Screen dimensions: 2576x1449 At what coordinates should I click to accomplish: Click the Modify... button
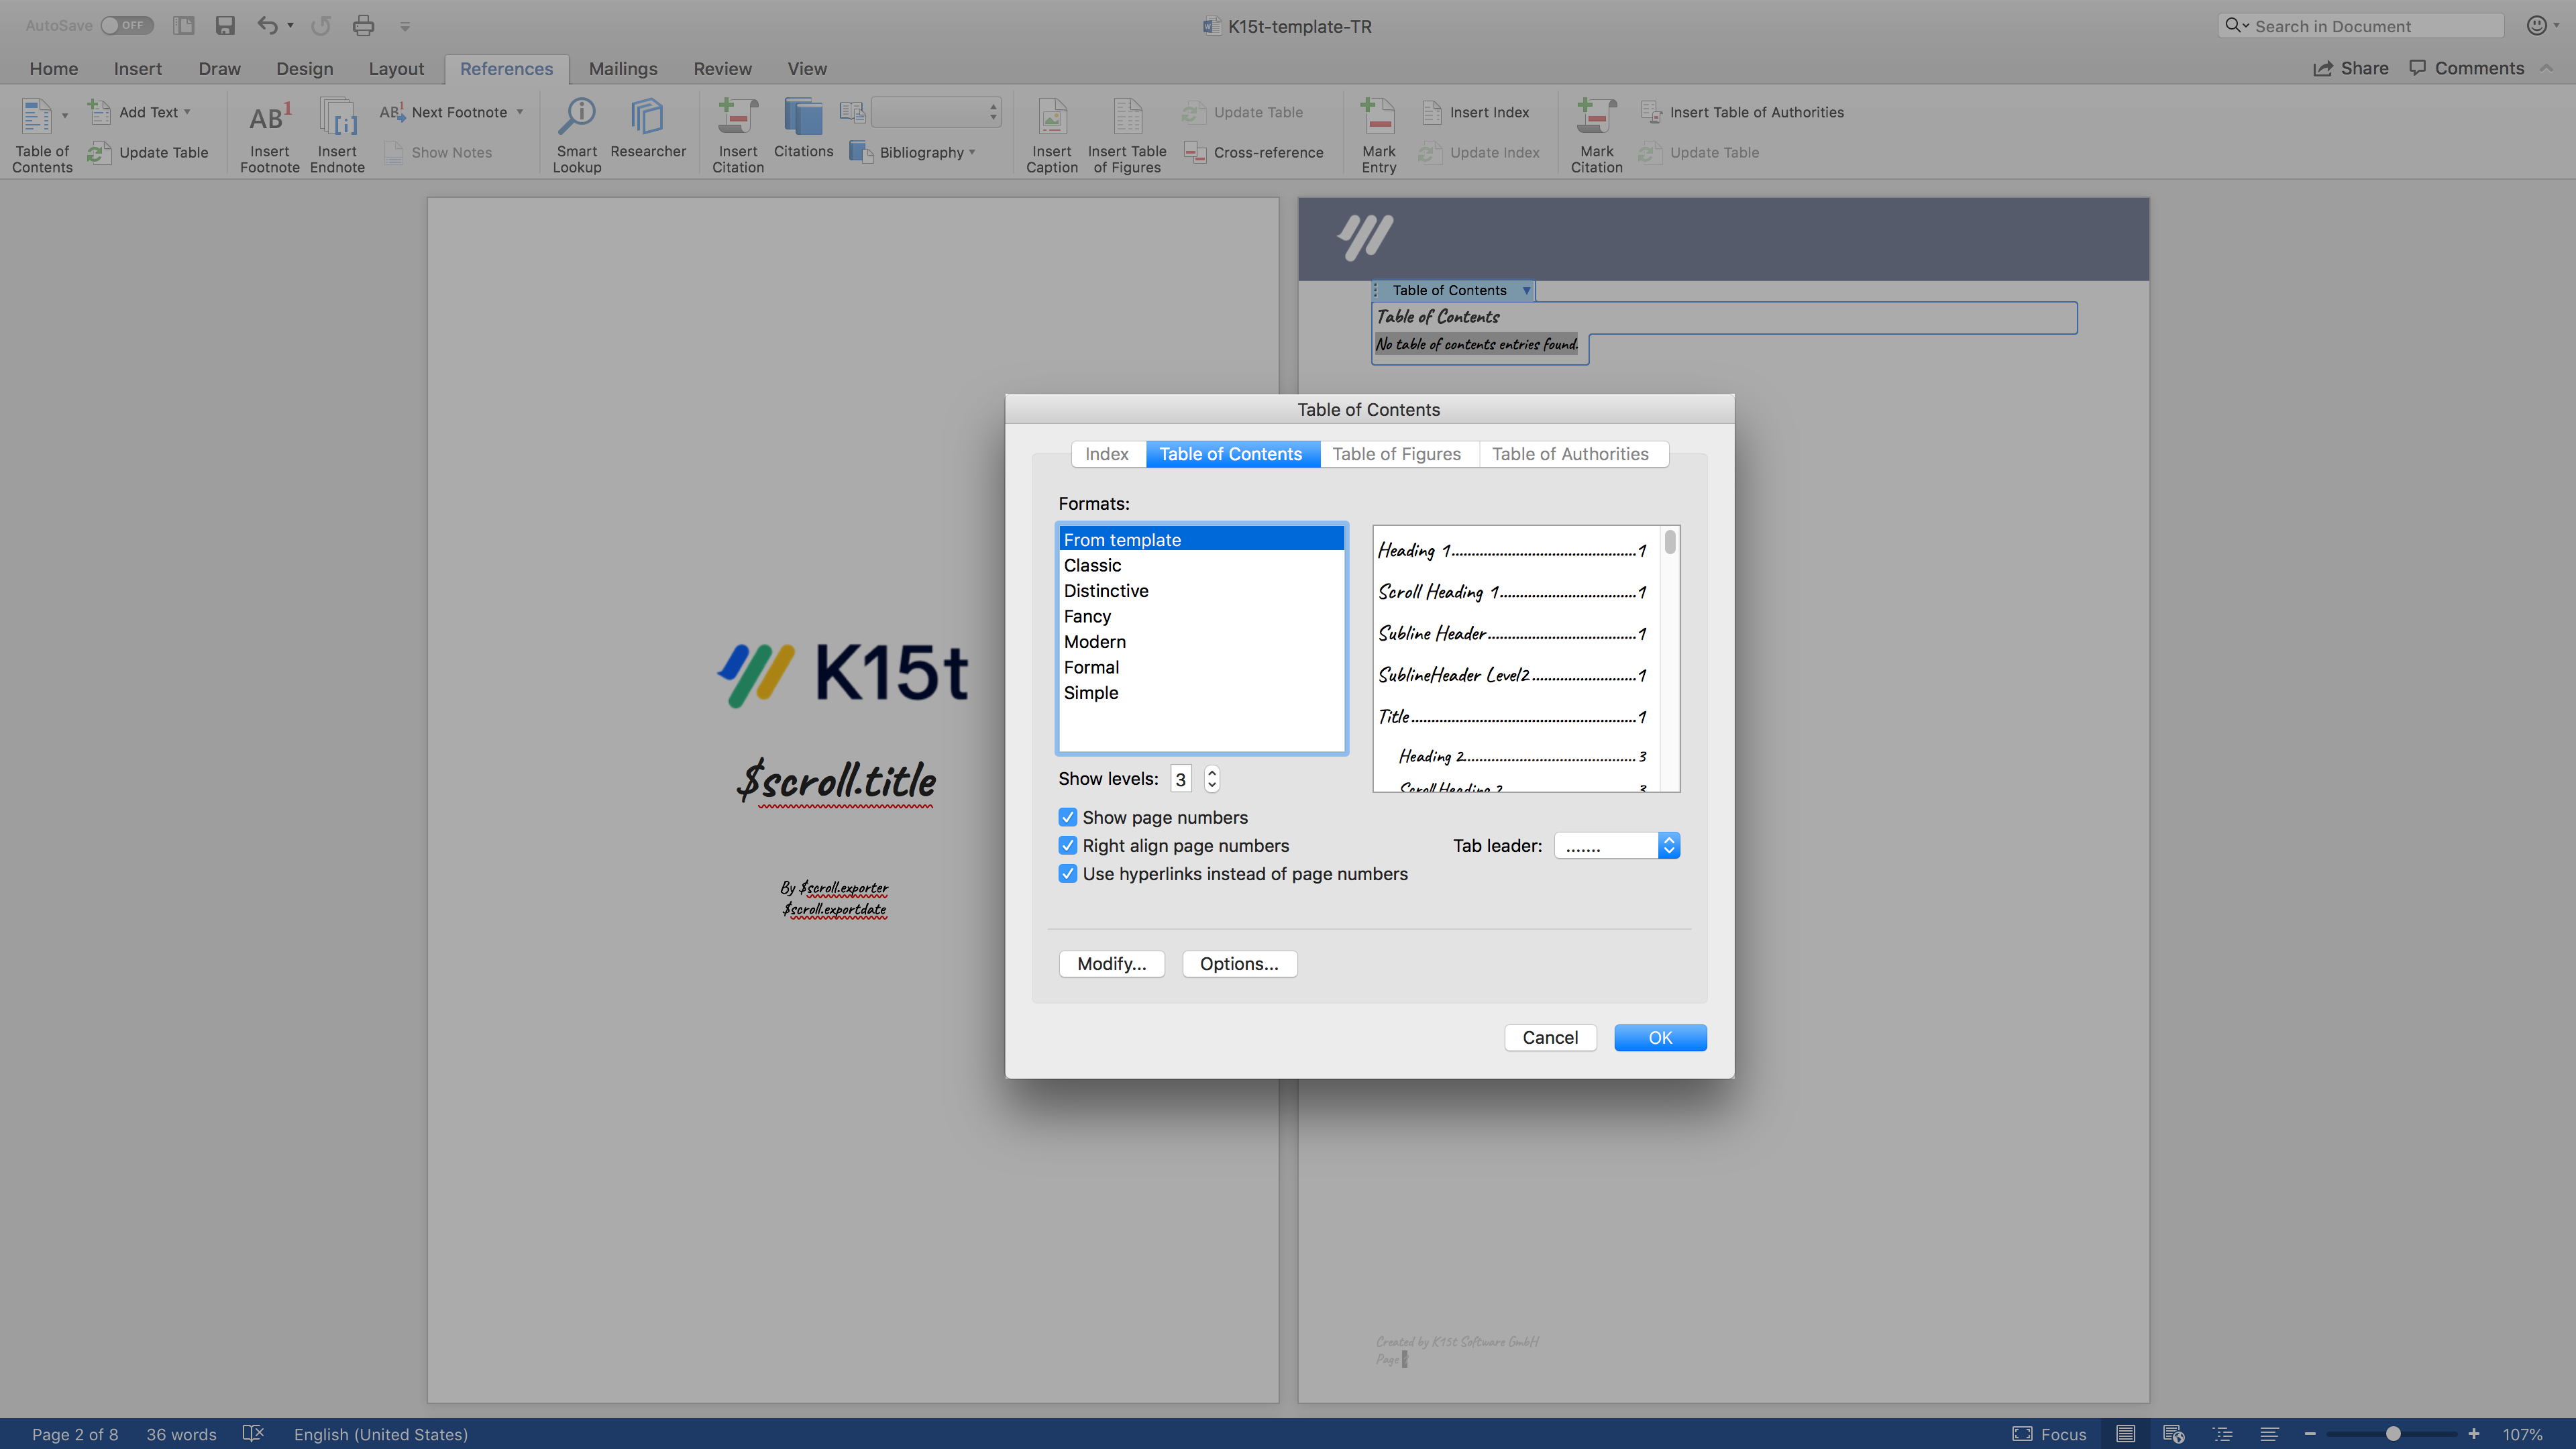point(1111,963)
